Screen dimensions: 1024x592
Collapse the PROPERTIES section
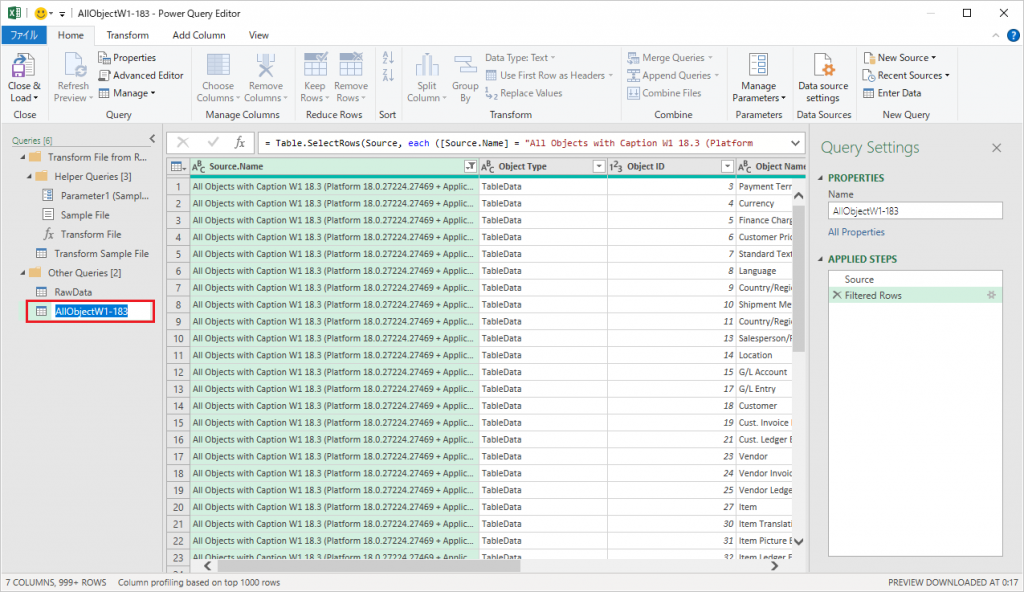coord(821,178)
